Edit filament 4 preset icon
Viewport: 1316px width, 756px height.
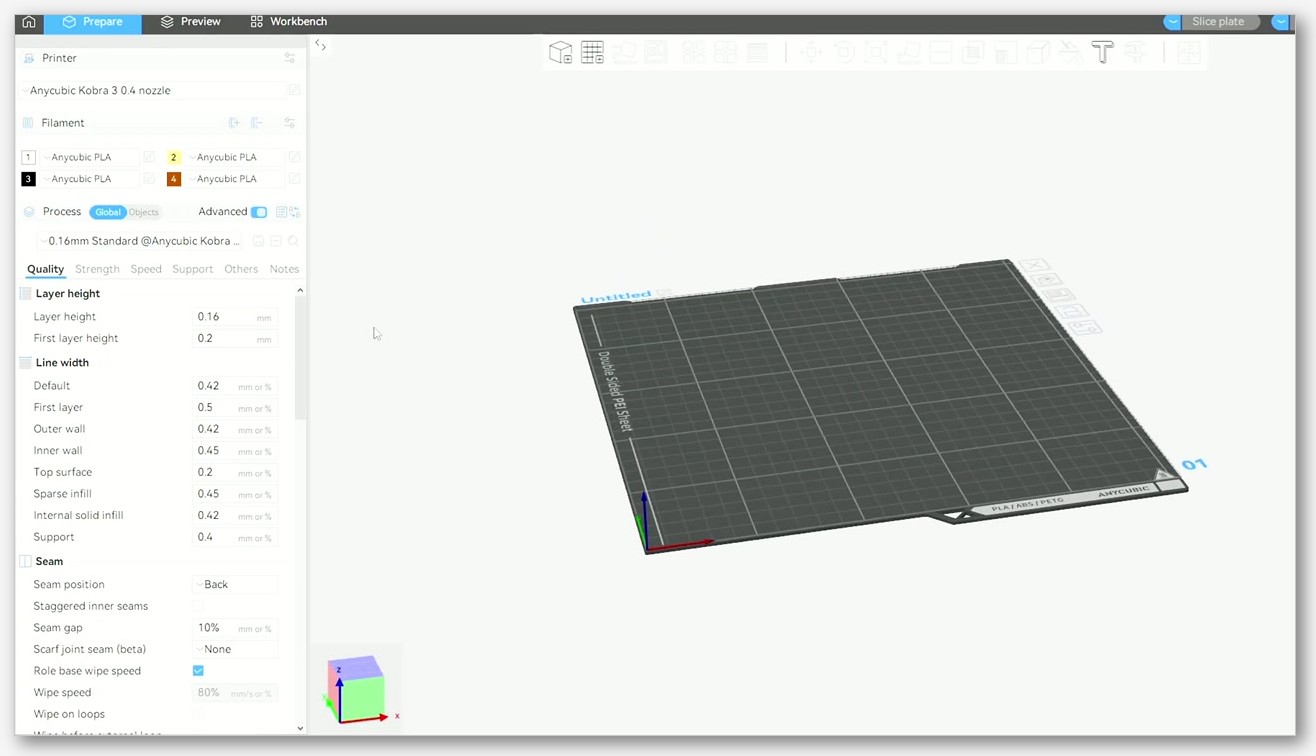pos(294,179)
